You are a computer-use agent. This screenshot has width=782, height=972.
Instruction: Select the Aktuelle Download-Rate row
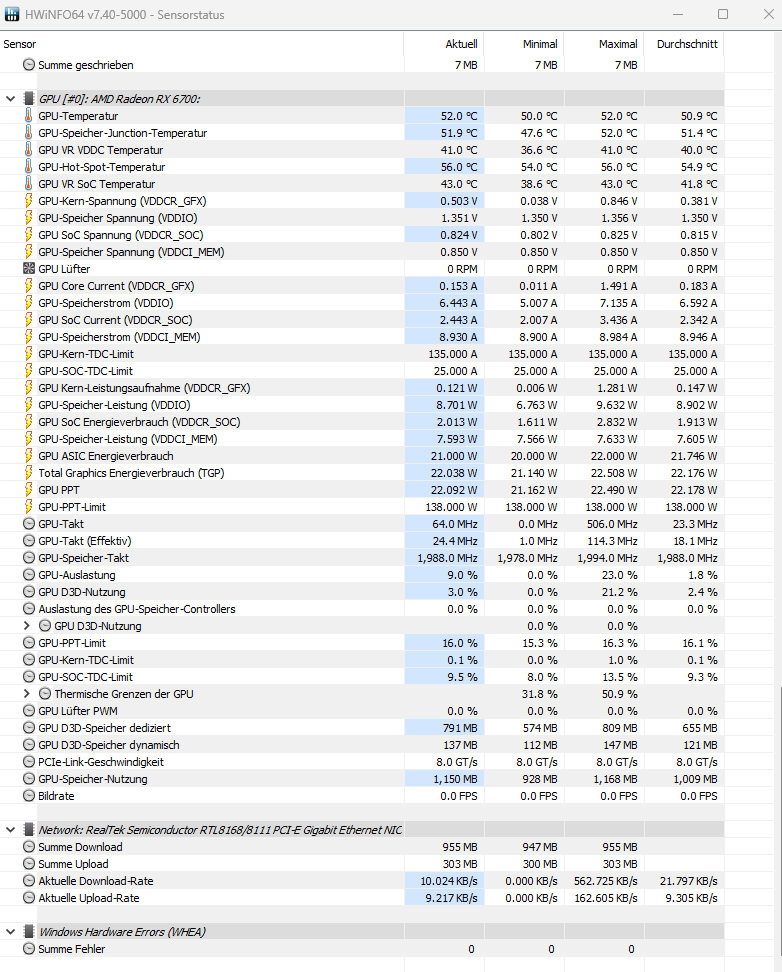[x=362, y=881]
